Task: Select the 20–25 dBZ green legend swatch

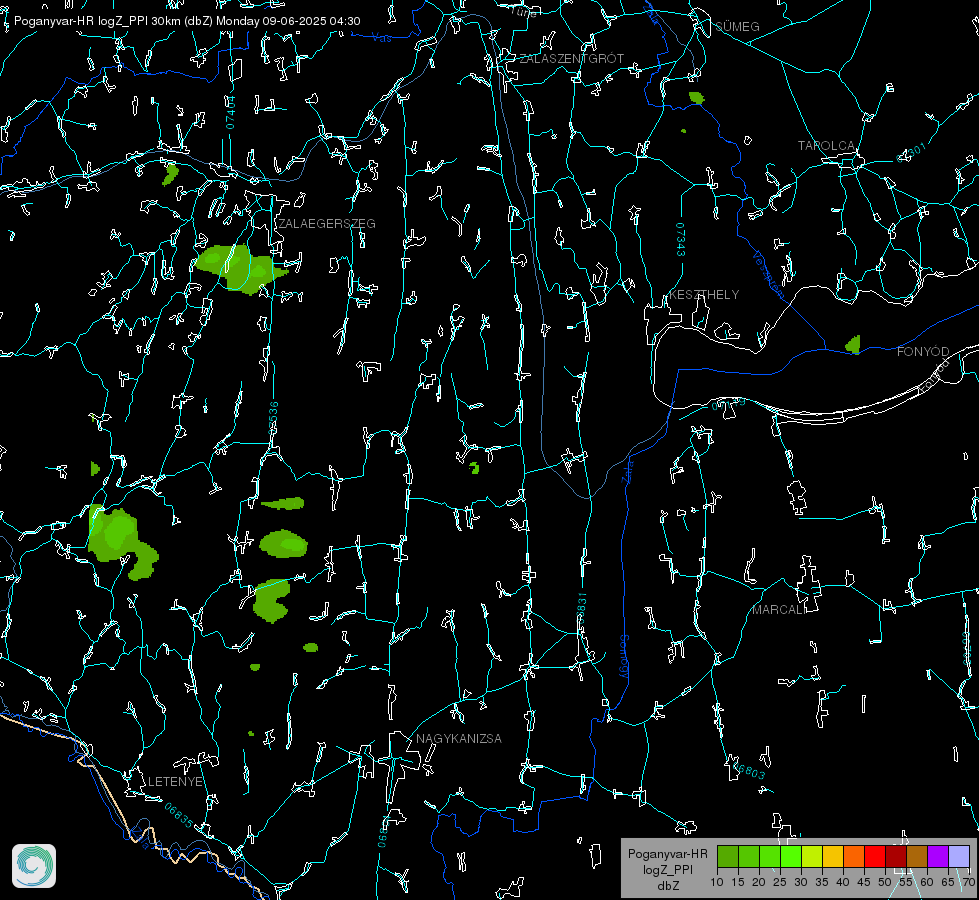Action: [x=770, y=856]
